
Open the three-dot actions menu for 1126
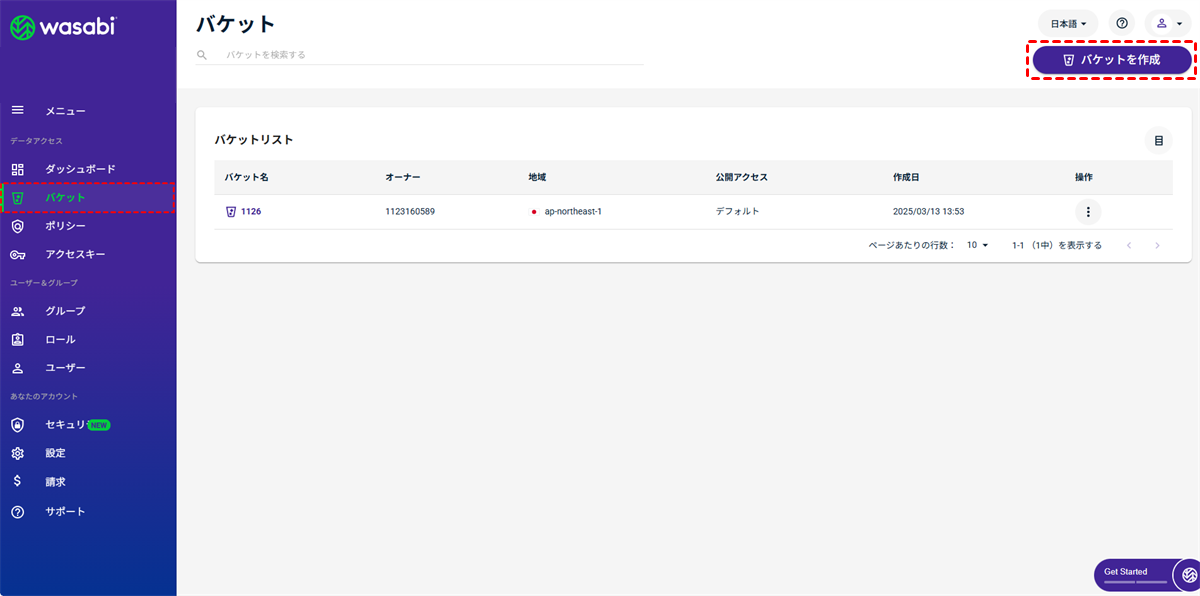tap(1088, 212)
